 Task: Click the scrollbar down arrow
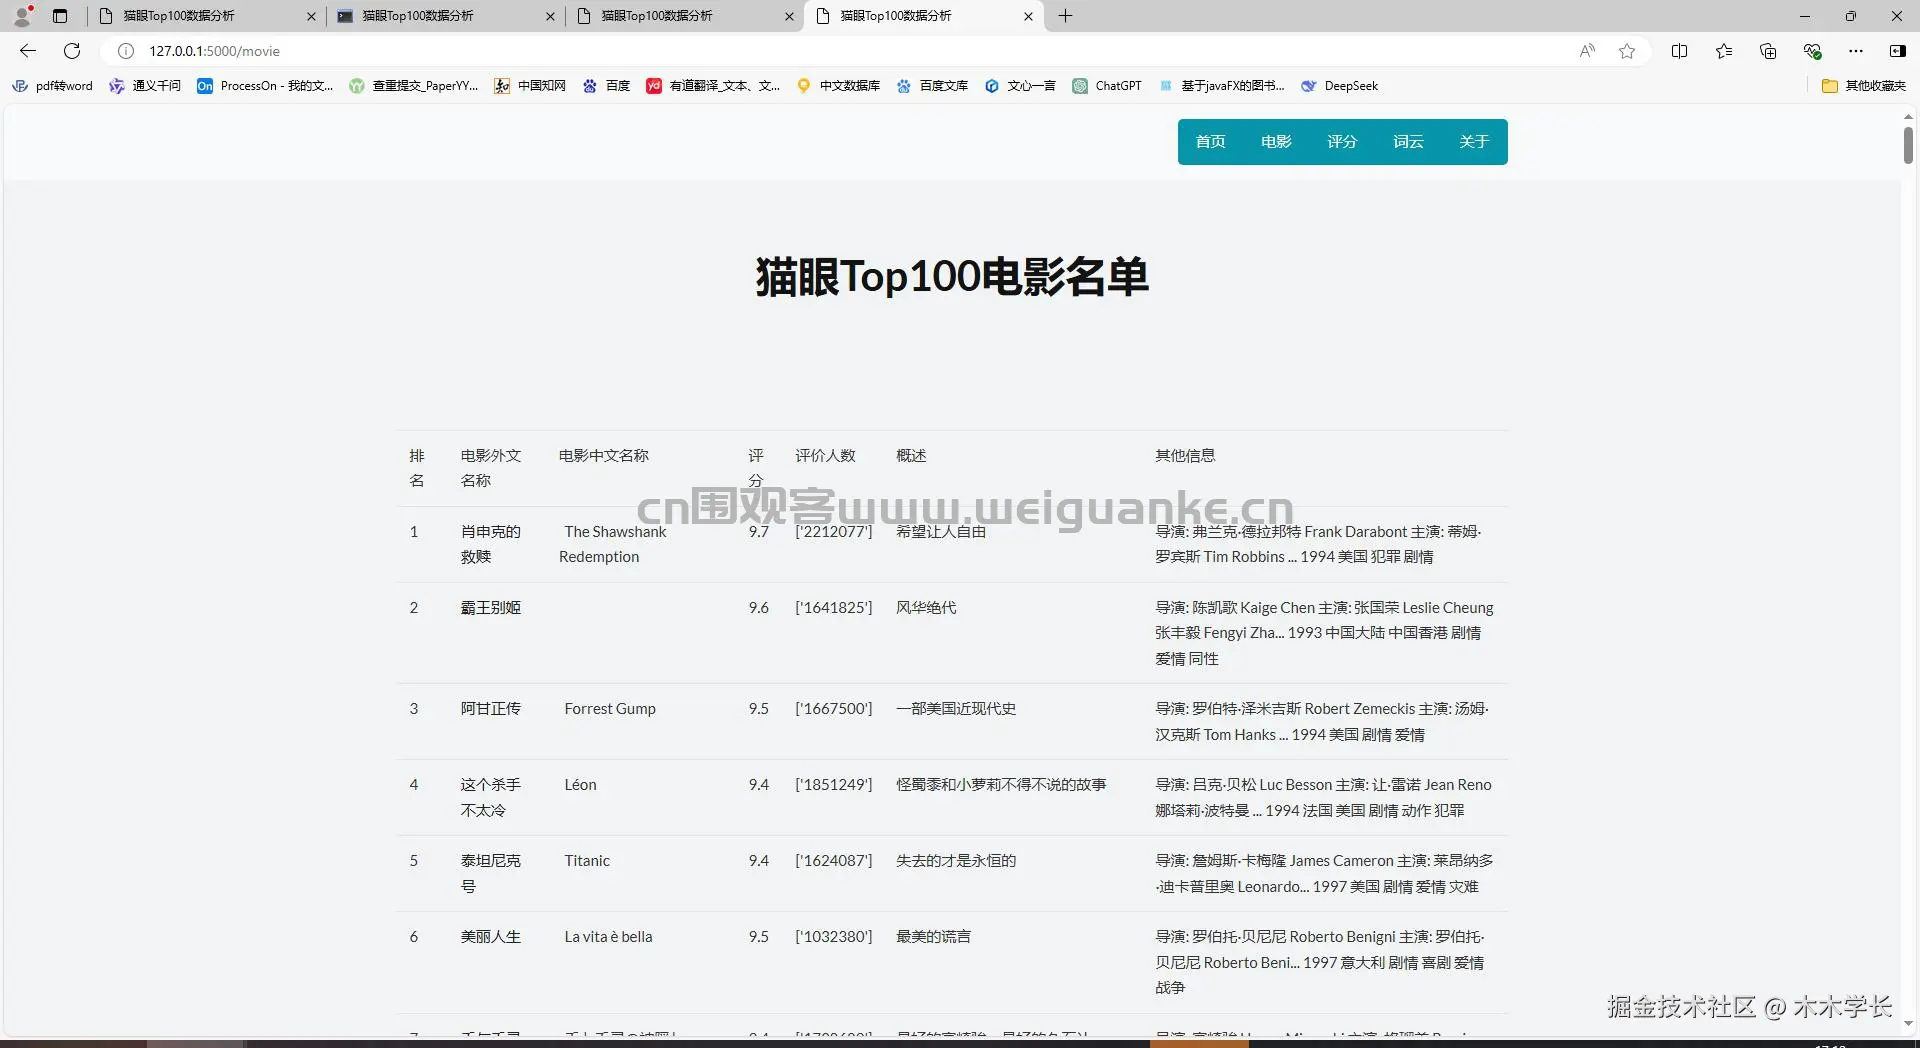point(1908,1023)
